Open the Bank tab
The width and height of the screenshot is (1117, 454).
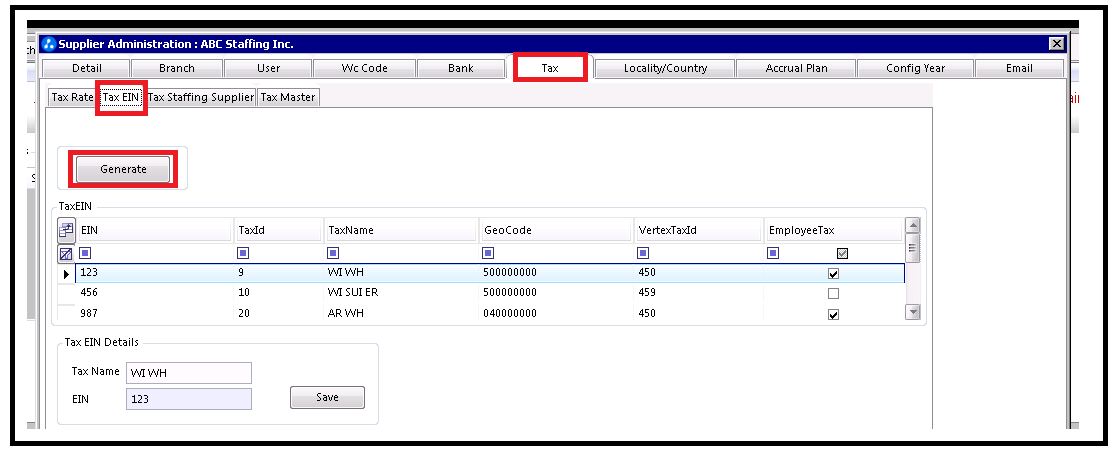click(x=461, y=68)
